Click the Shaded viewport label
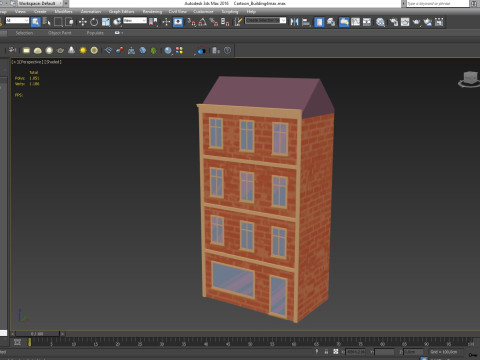The height and width of the screenshot is (360, 480). (x=53, y=62)
